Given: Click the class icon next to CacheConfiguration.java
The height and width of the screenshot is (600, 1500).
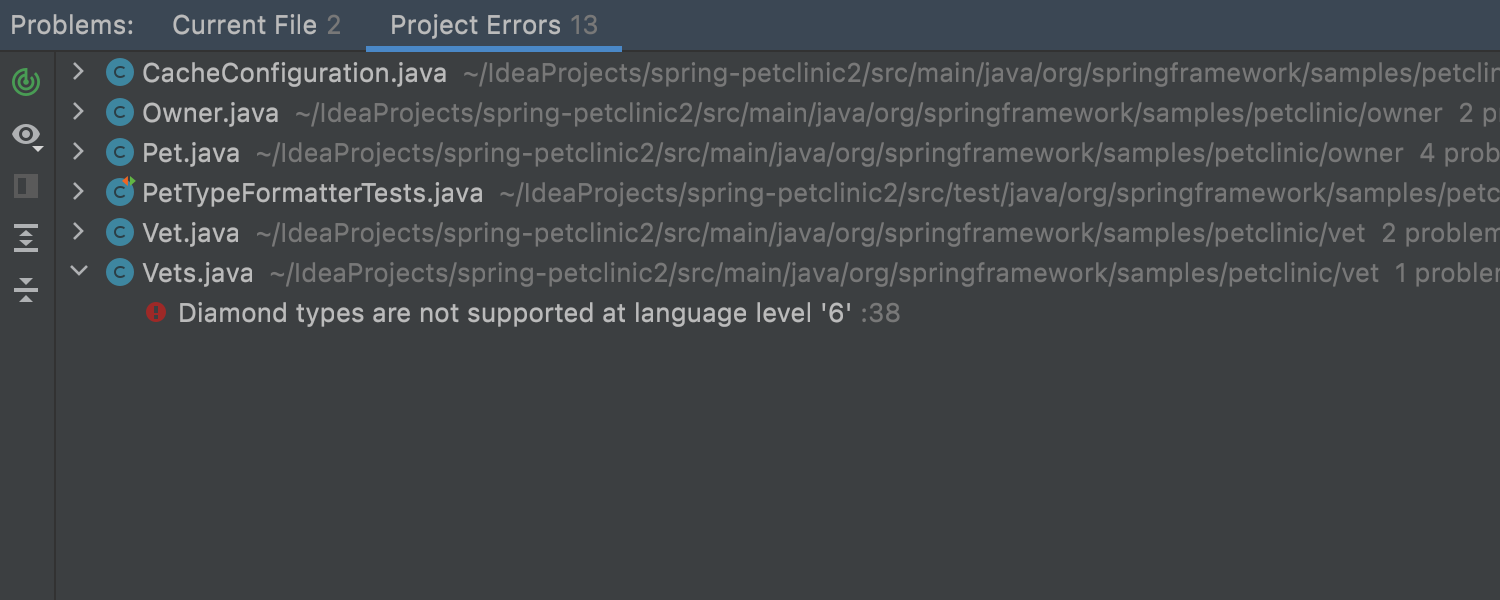Looking at the screenshot, I should pyautogui.click(x=119, y=72).
